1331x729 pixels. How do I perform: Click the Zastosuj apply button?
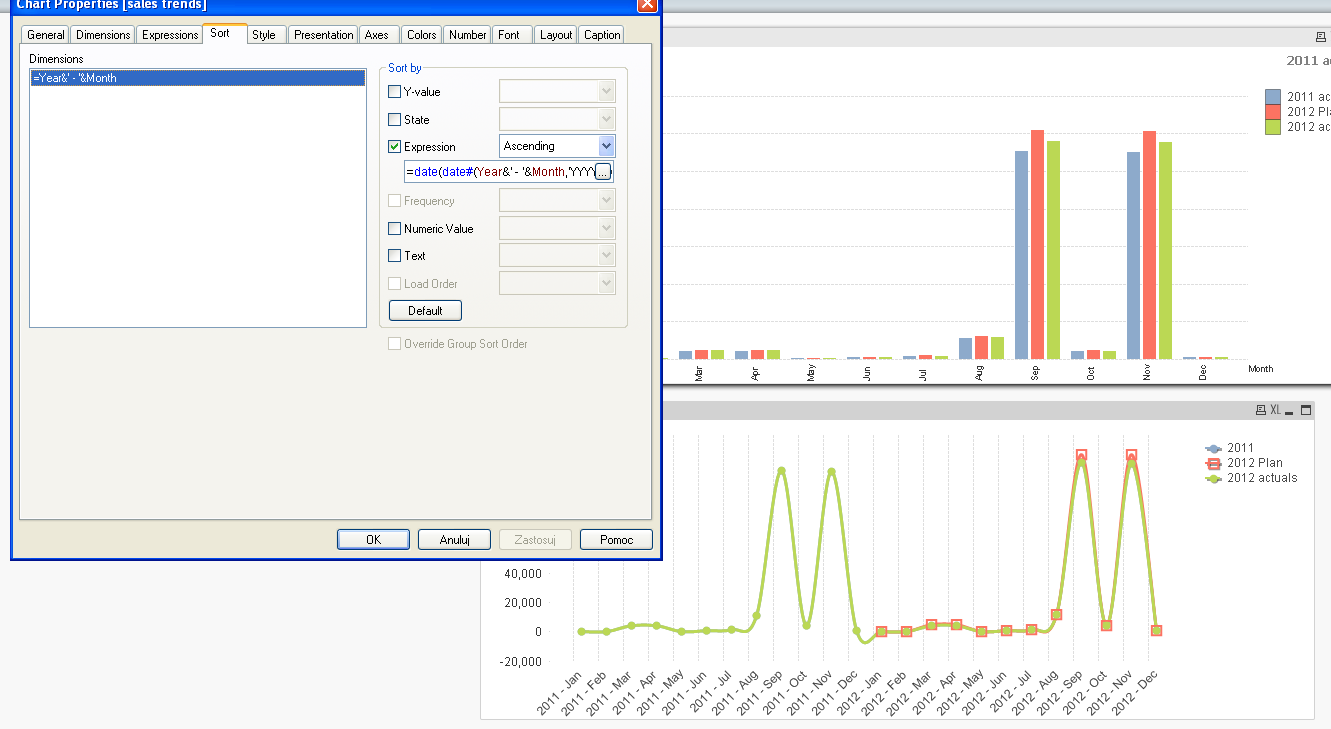pos(535,540)
